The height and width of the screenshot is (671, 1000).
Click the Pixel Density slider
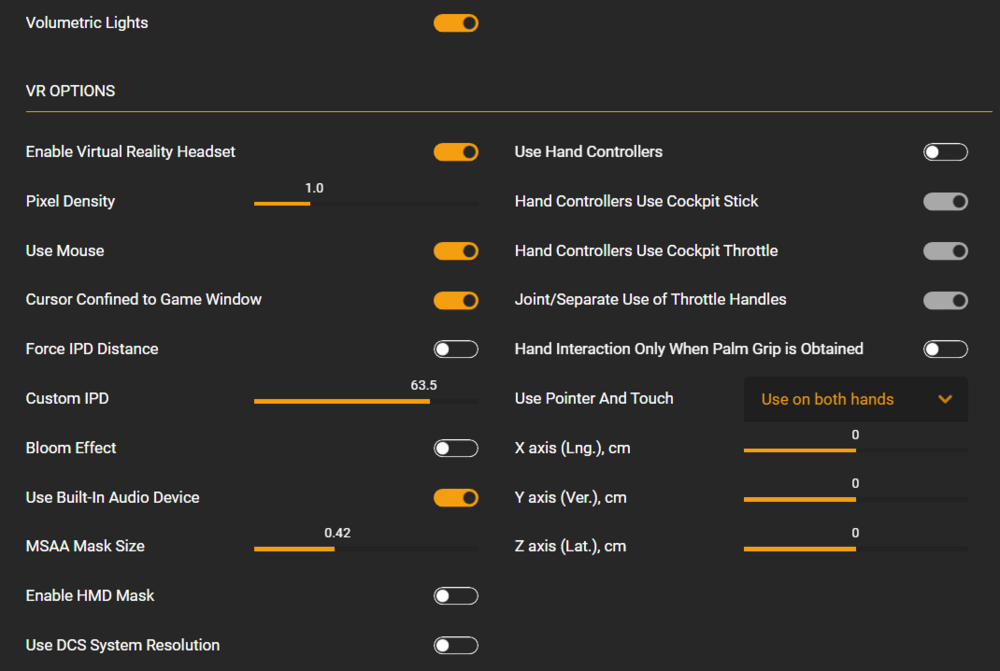click(366, 203)
